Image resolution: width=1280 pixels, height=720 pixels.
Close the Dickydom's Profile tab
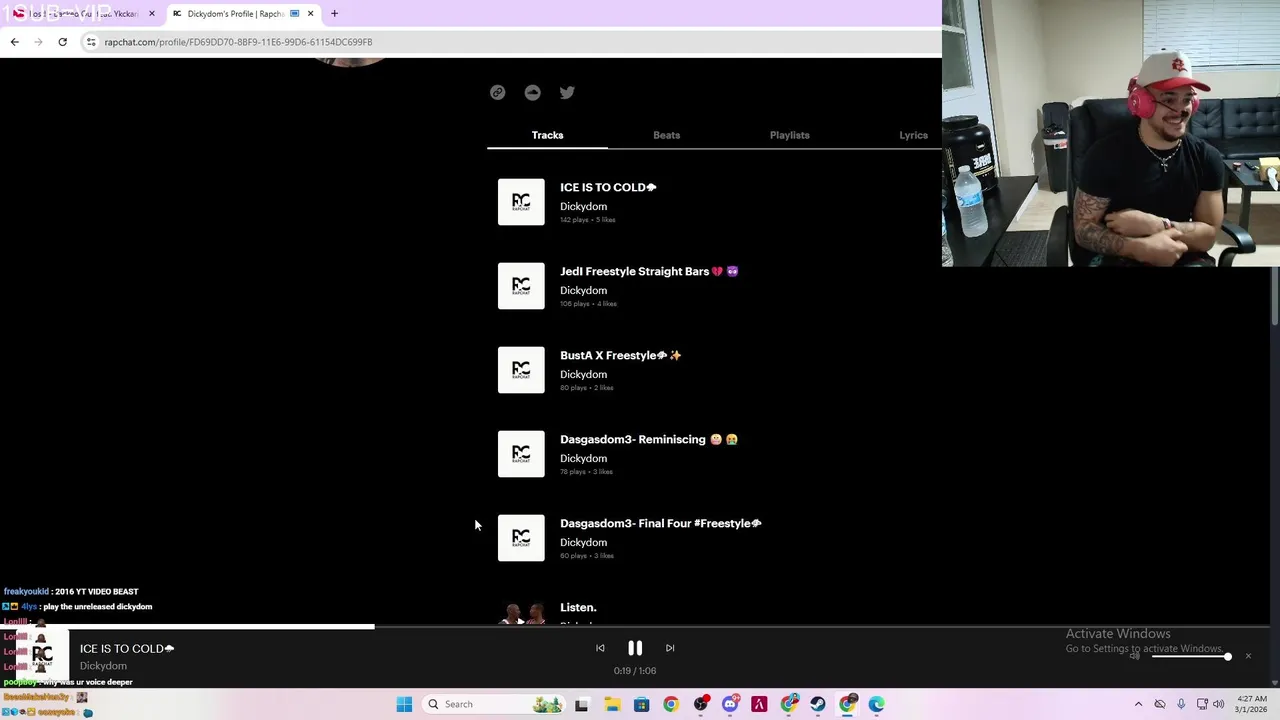click(310, 14)
